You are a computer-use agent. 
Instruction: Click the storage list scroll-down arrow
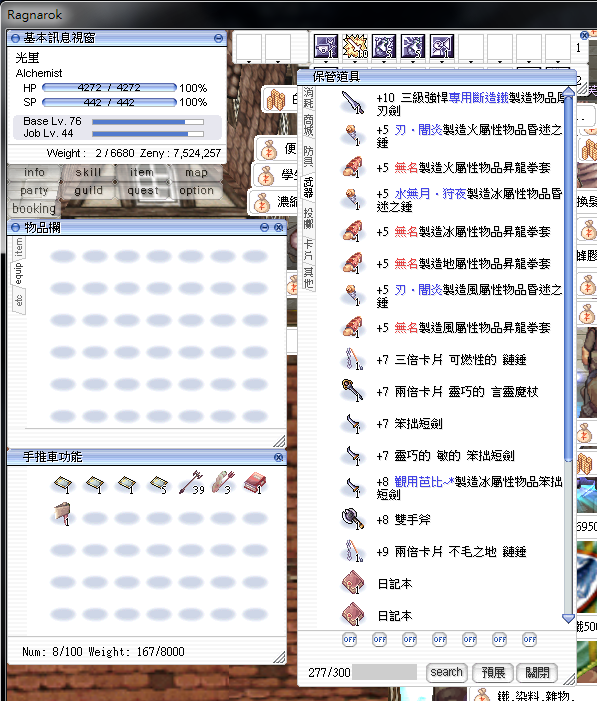tap(568, 619)
